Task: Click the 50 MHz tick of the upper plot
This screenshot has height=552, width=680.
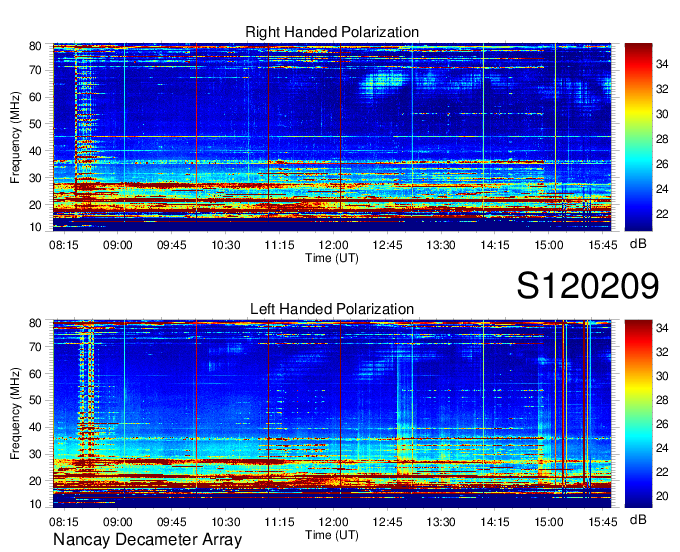Action: (35, 124)
